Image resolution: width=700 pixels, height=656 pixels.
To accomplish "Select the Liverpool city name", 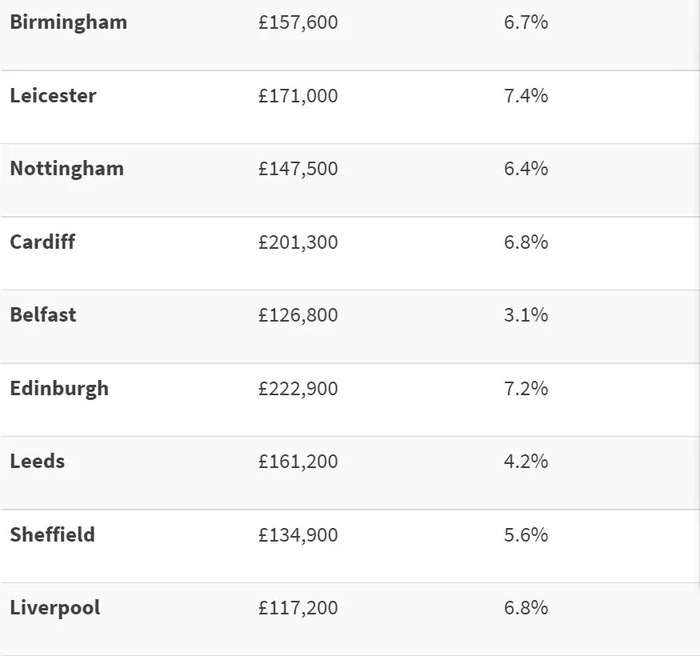I will (x=55, y=608).
